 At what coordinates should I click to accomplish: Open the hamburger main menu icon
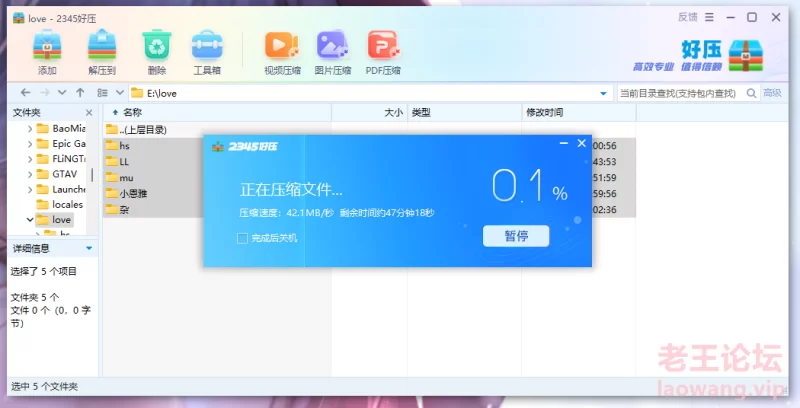coord(709,17)
